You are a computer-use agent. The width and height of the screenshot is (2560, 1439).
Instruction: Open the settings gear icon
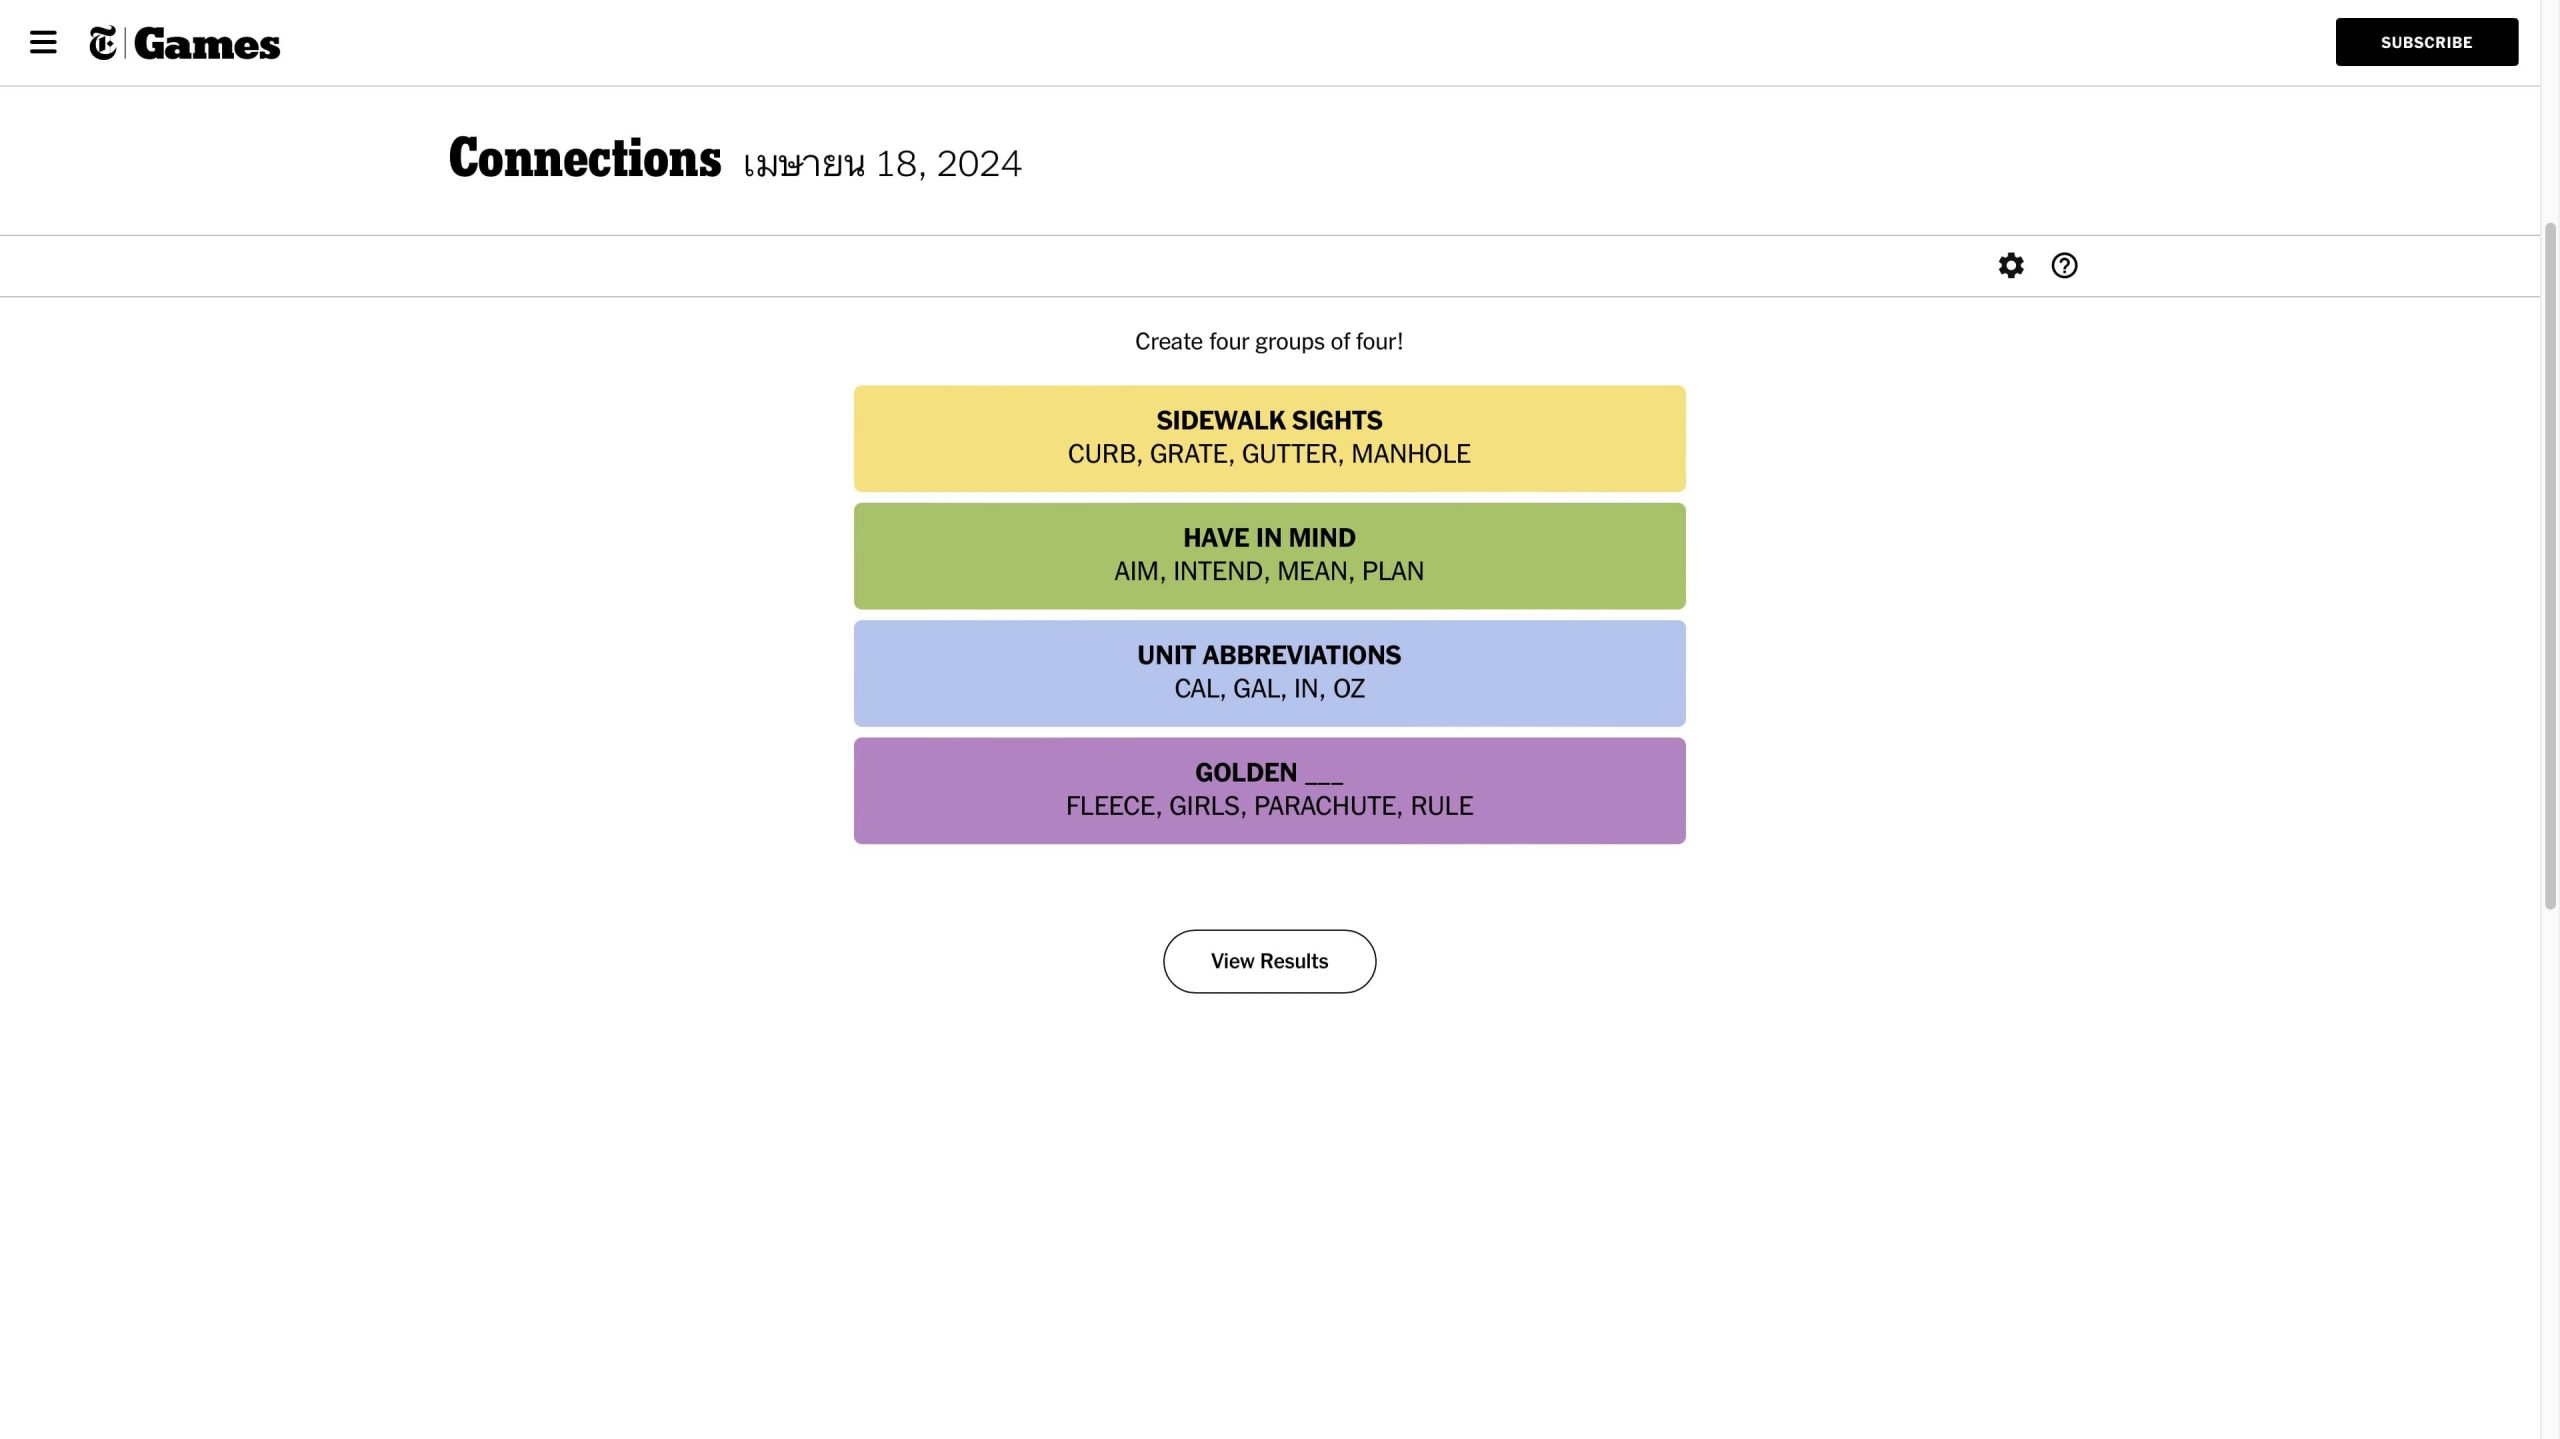(x=2010, y=265)
